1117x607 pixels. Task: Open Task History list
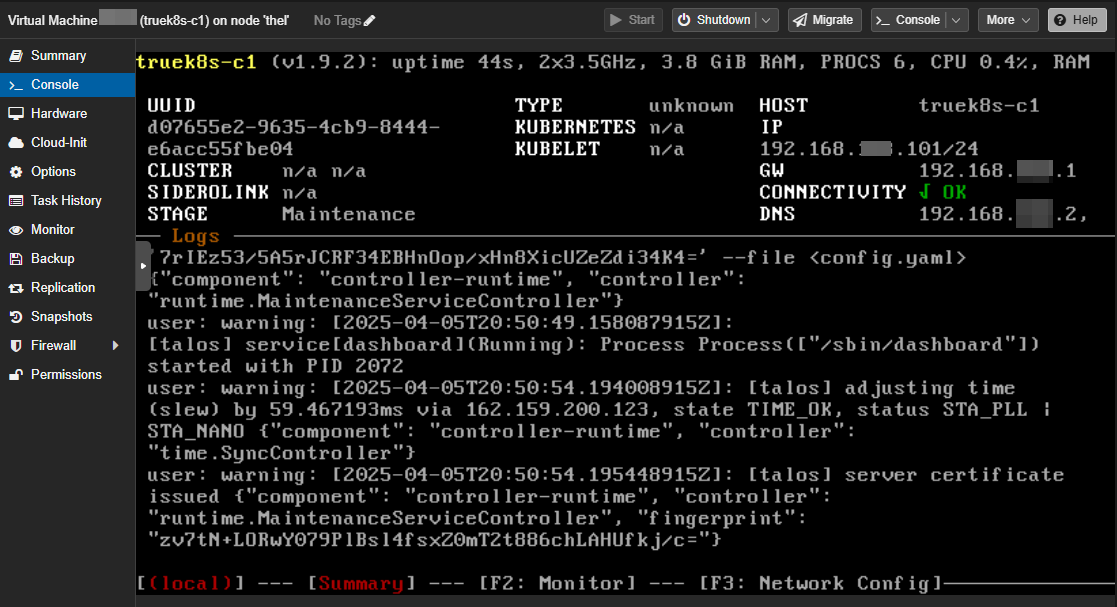(66, 201)
